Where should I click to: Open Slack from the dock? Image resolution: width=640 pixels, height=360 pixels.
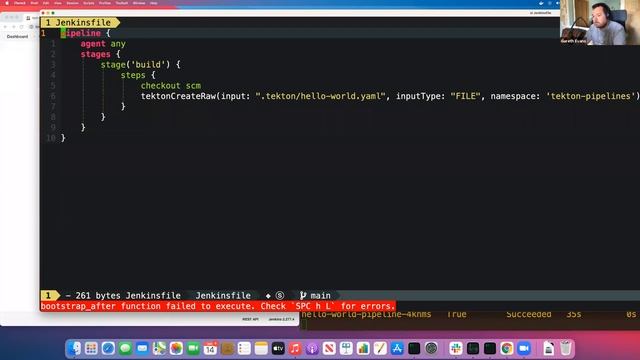456,349
